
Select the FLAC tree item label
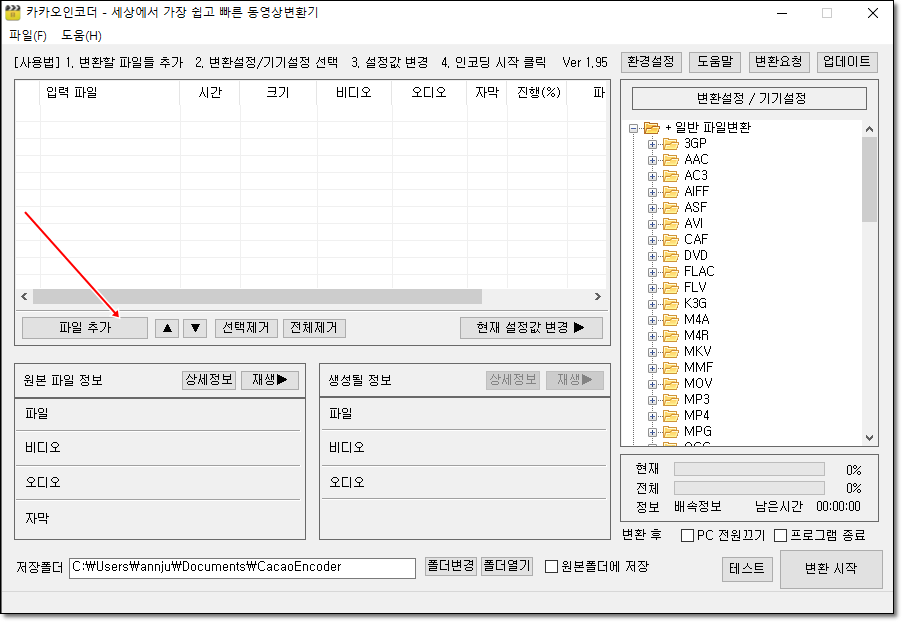(x=699, y=272)
